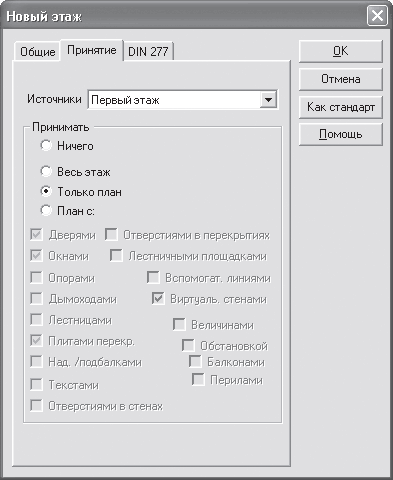This screenshot has width=393, height=480.
Task: Toggle the Дверями checkbox
Action: pos(36,235)
